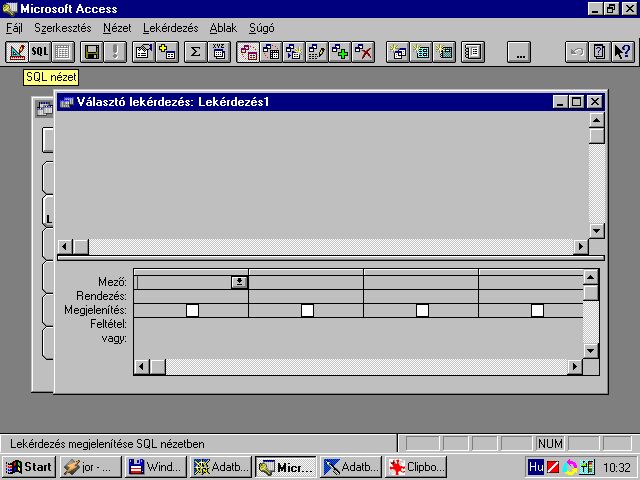Click Rendezés sort cell in first column

[x=191, y=296]
